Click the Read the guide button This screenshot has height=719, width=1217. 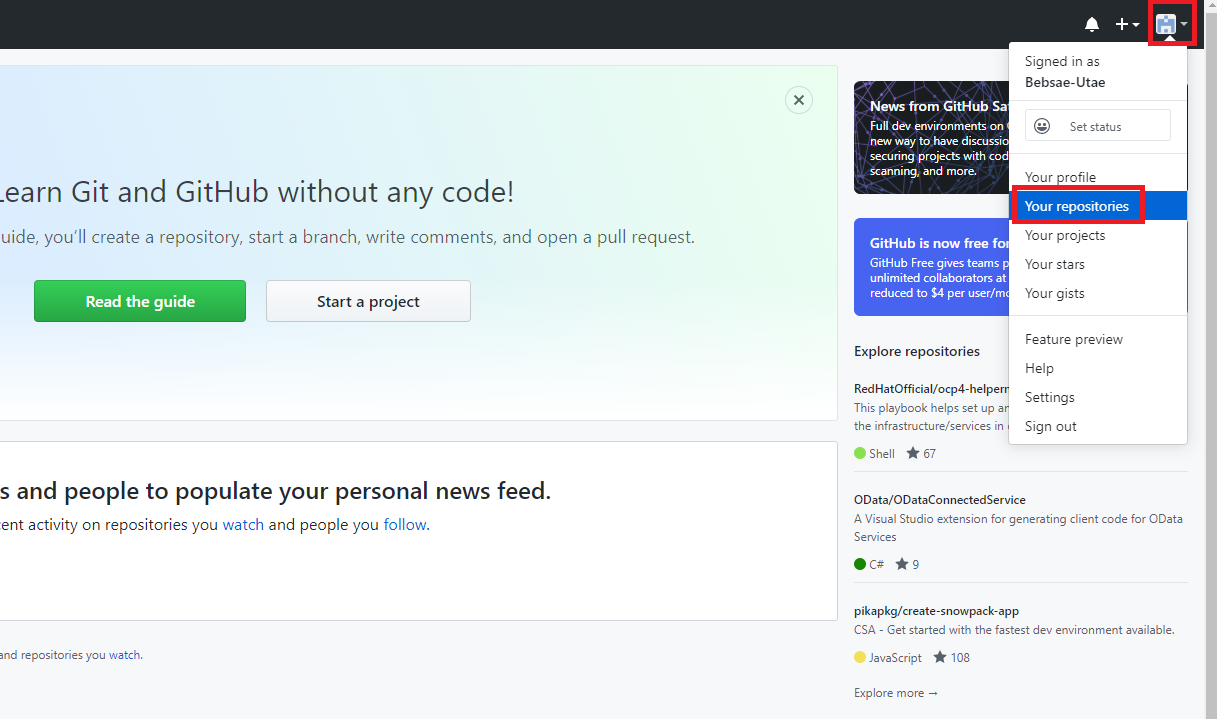[x=140, y=301]
